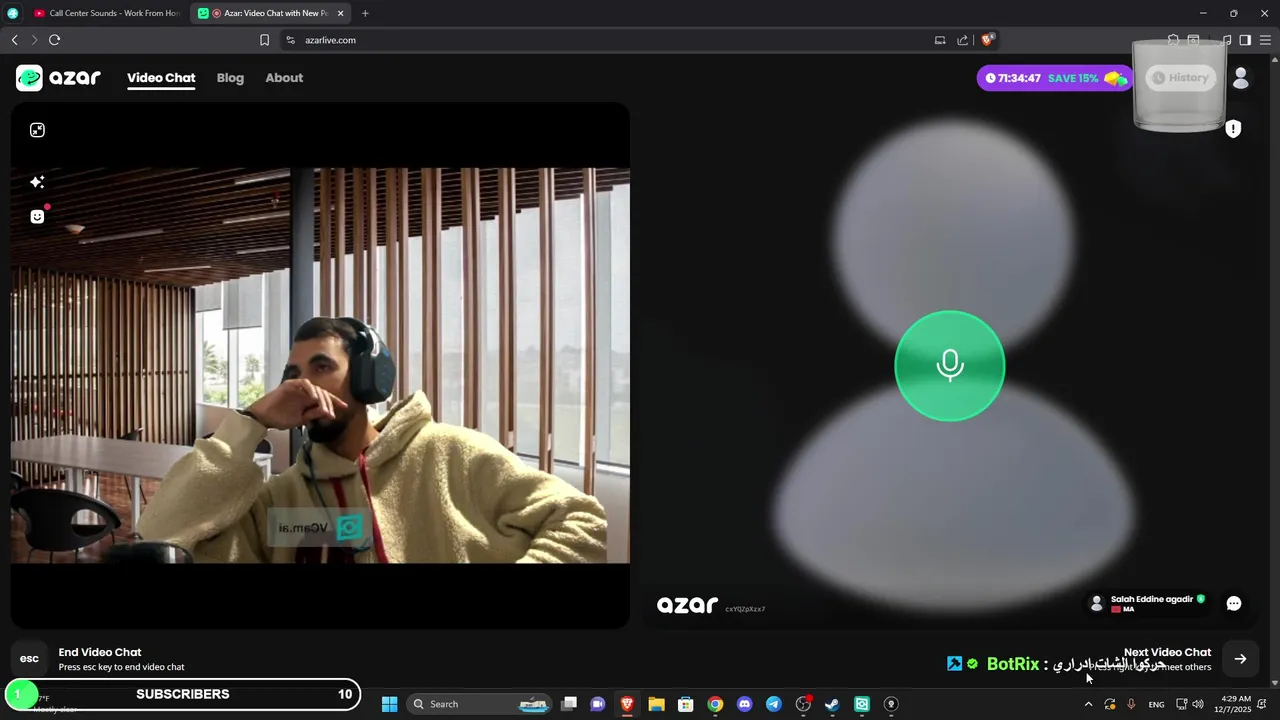This screenshot has height=720, width=1280.
Task: Open the sparkle effects icon
Action: click(x=37, y=182)
